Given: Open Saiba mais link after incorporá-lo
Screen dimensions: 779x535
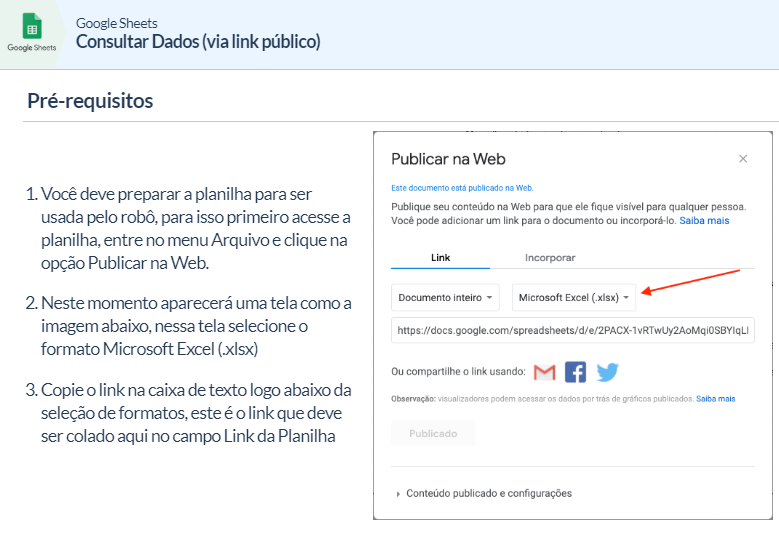Looking at the screenshot, I should pyautogui.click(x=704, y=221).
